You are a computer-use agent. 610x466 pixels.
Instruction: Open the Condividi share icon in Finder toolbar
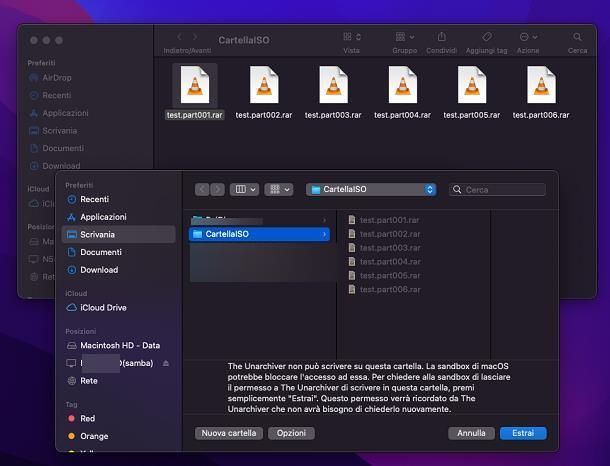[442, 37]
